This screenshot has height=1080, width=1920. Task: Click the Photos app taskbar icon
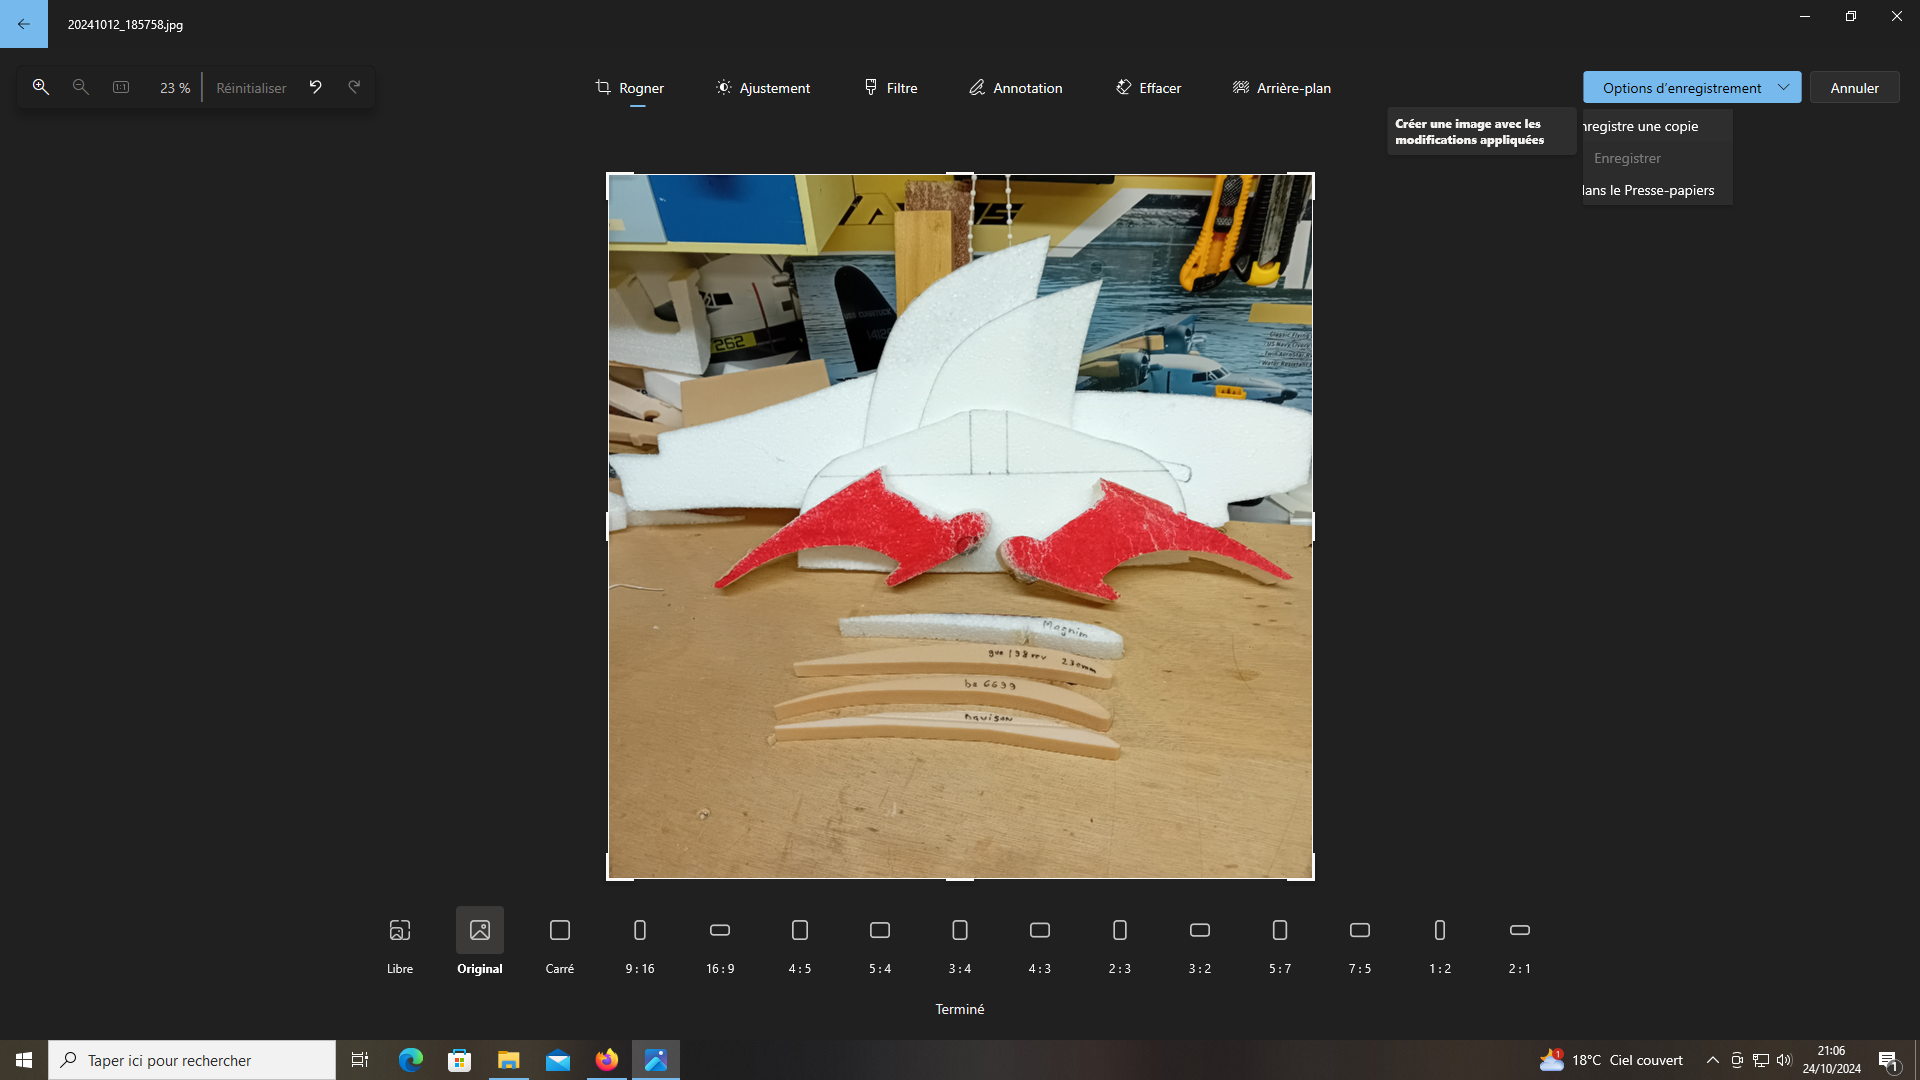(656, 1060)
